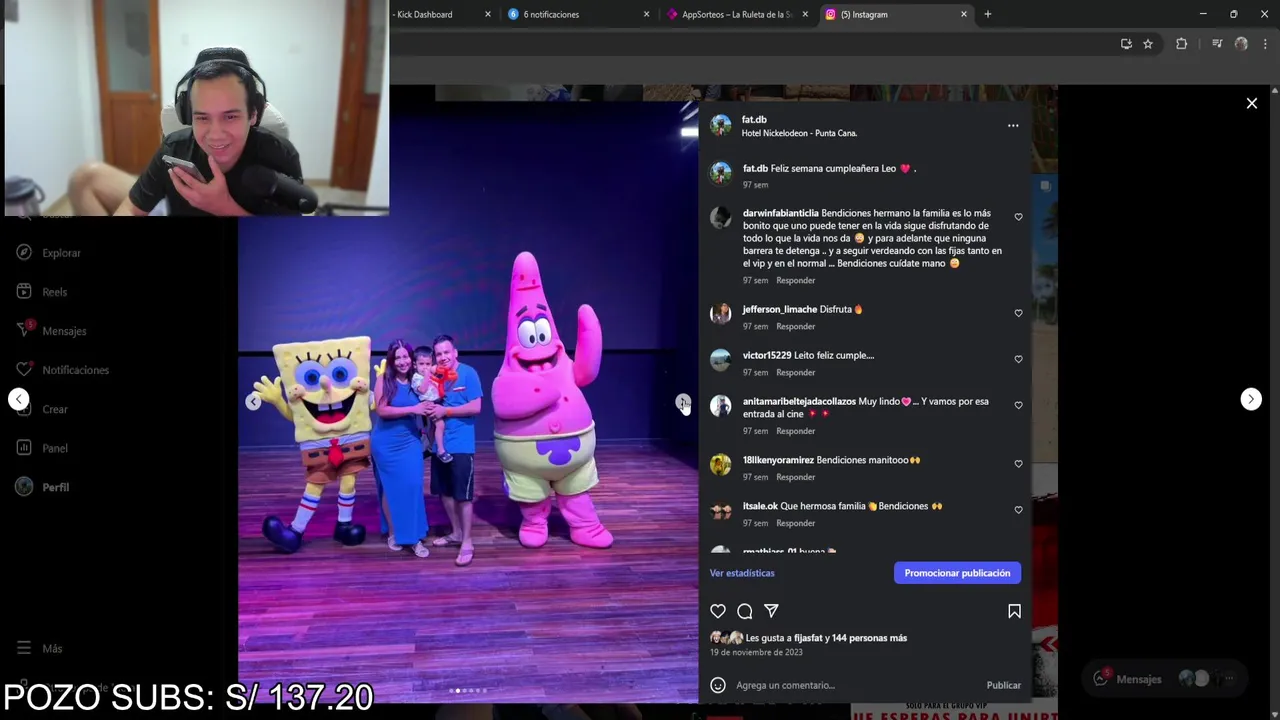Open Notificaciones in Instagram sidebar
Viewport: 1280px width, 720px height.
tap(63, 370)
